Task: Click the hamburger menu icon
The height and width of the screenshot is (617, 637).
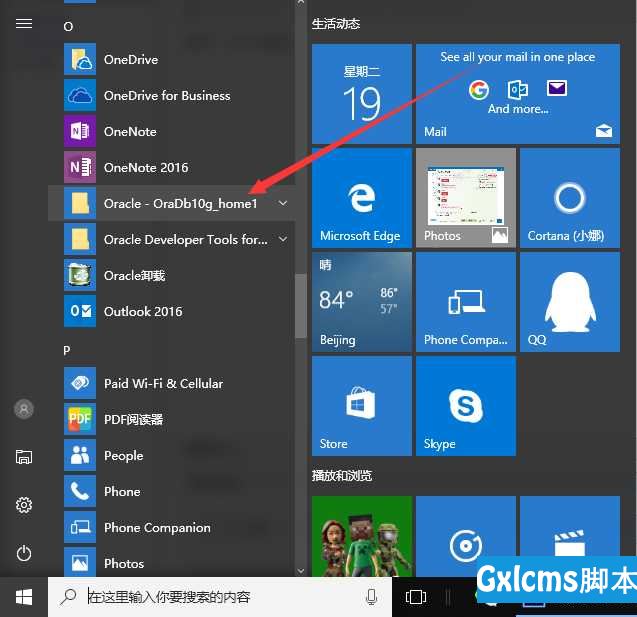Action: click(24, 24)
